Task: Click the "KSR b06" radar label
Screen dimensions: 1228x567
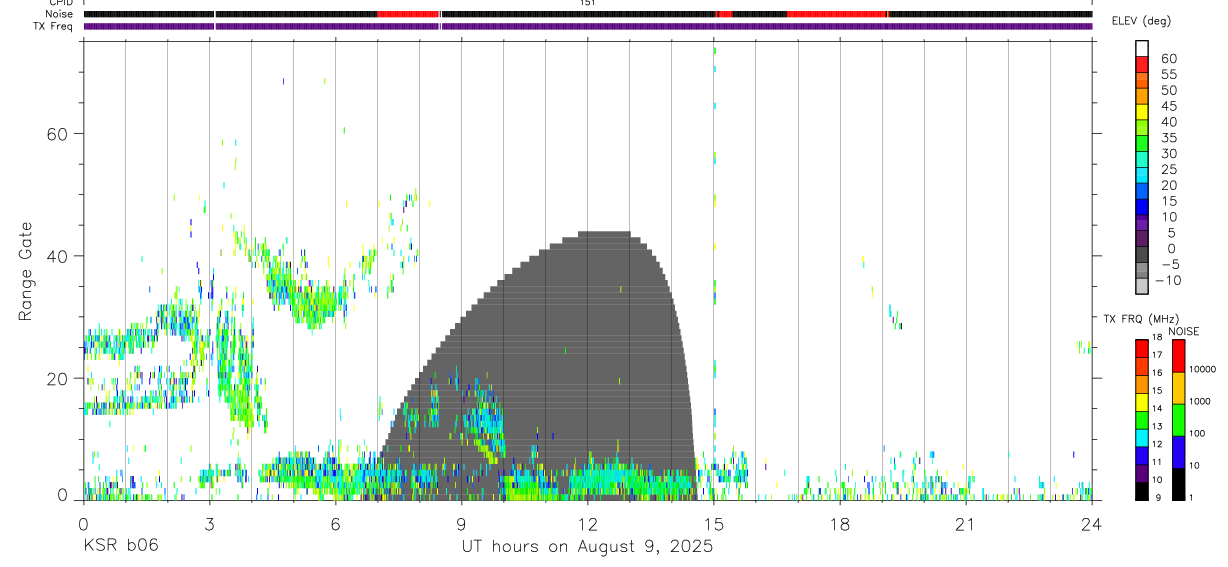Action: click(120, 546)
